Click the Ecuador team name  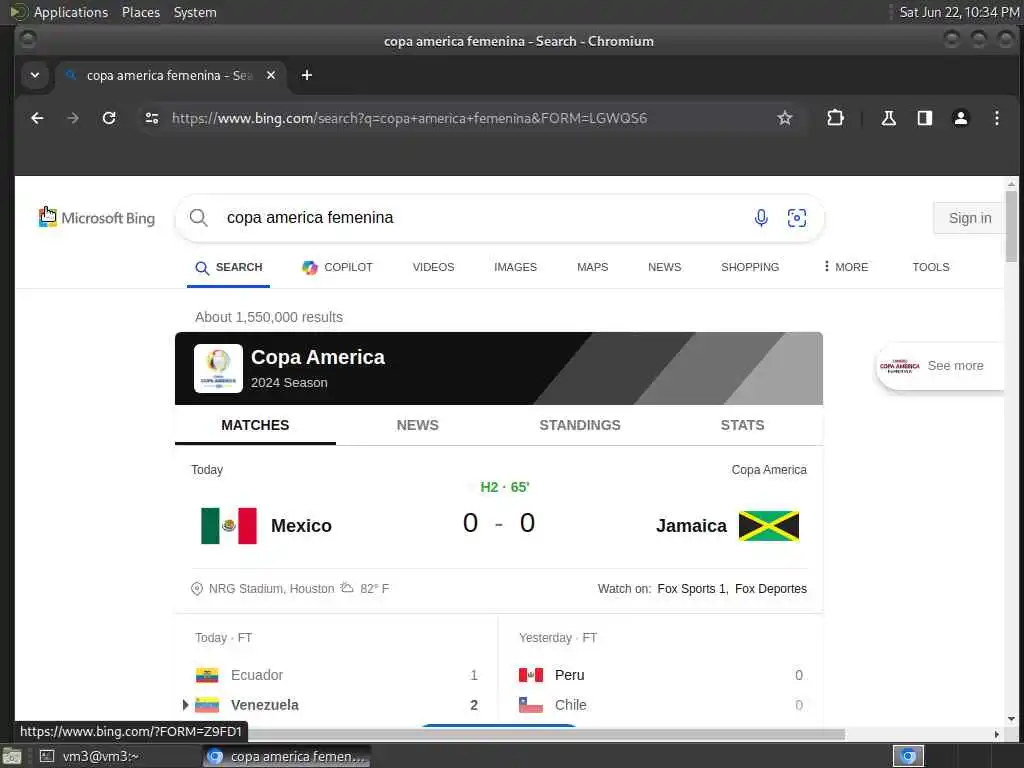click(x=257, y=675)
